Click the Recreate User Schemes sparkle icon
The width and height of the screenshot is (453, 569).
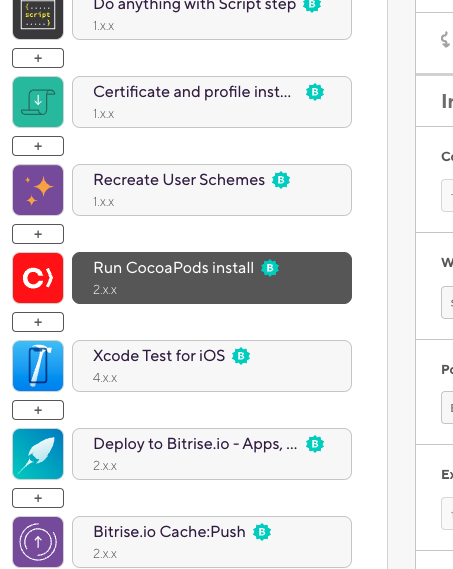pyautogui.click(x=38, y=190)
